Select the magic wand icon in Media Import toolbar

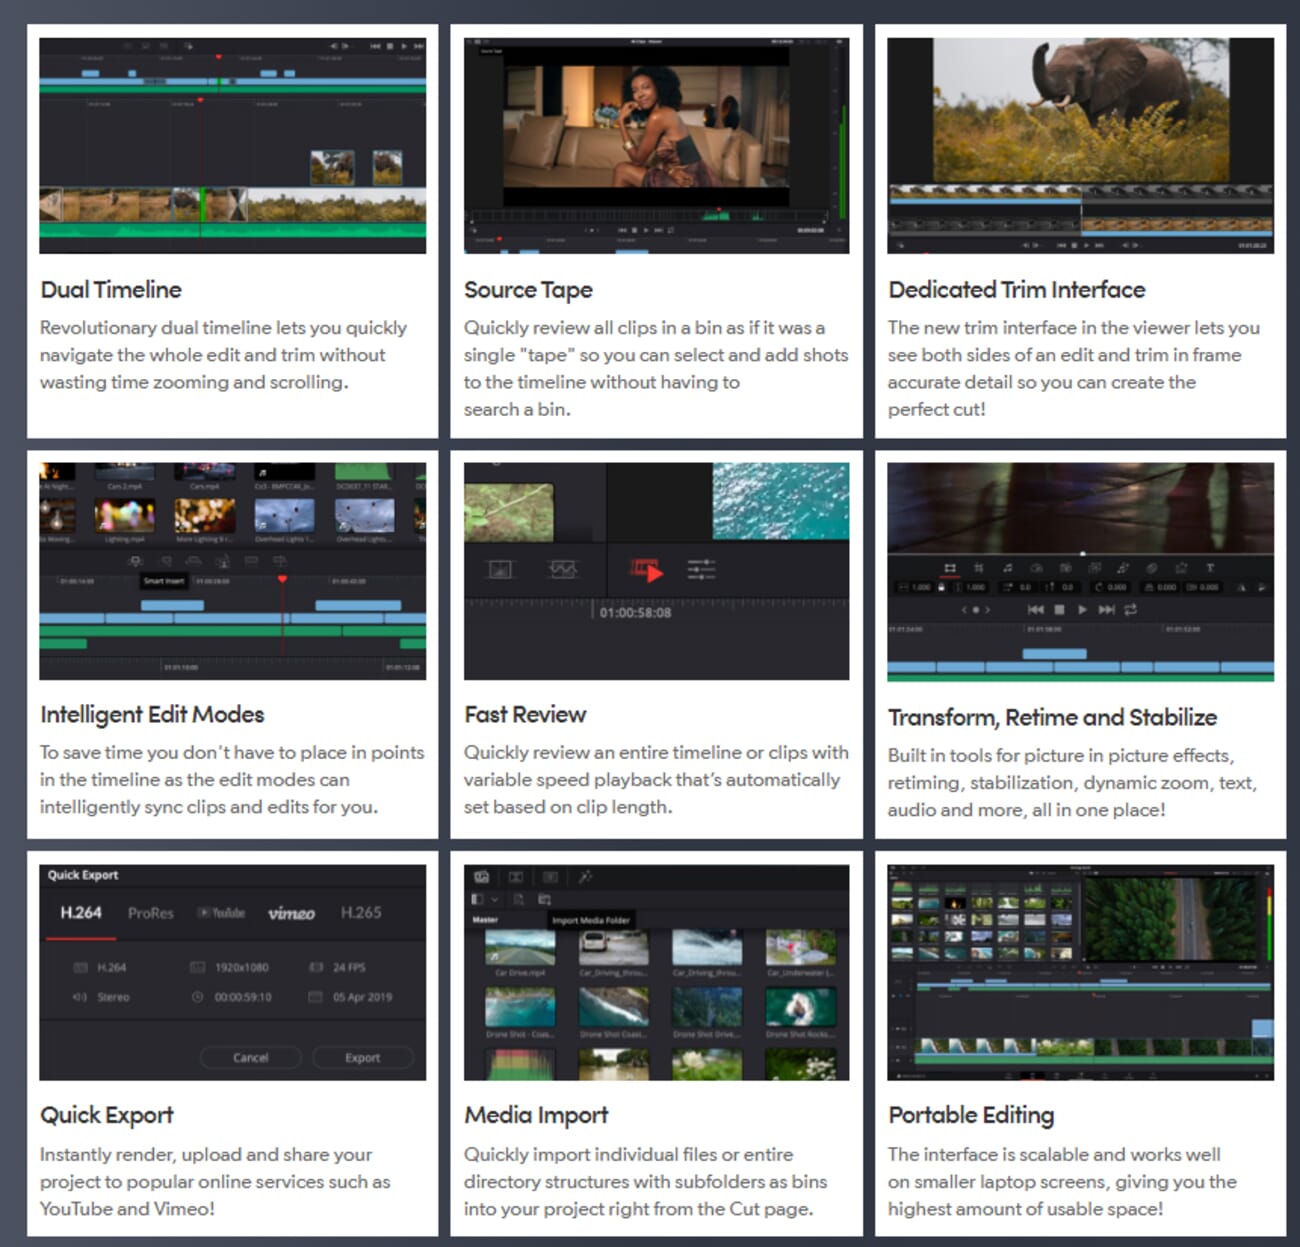pyautogui.click(x=586, y=875)
